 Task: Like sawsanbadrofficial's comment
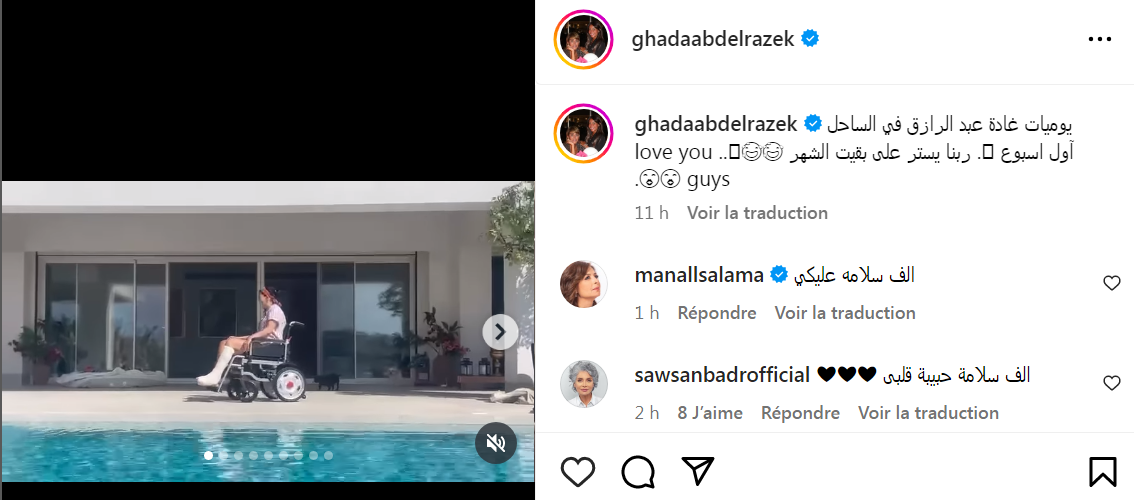click(x=1112, y=384)
